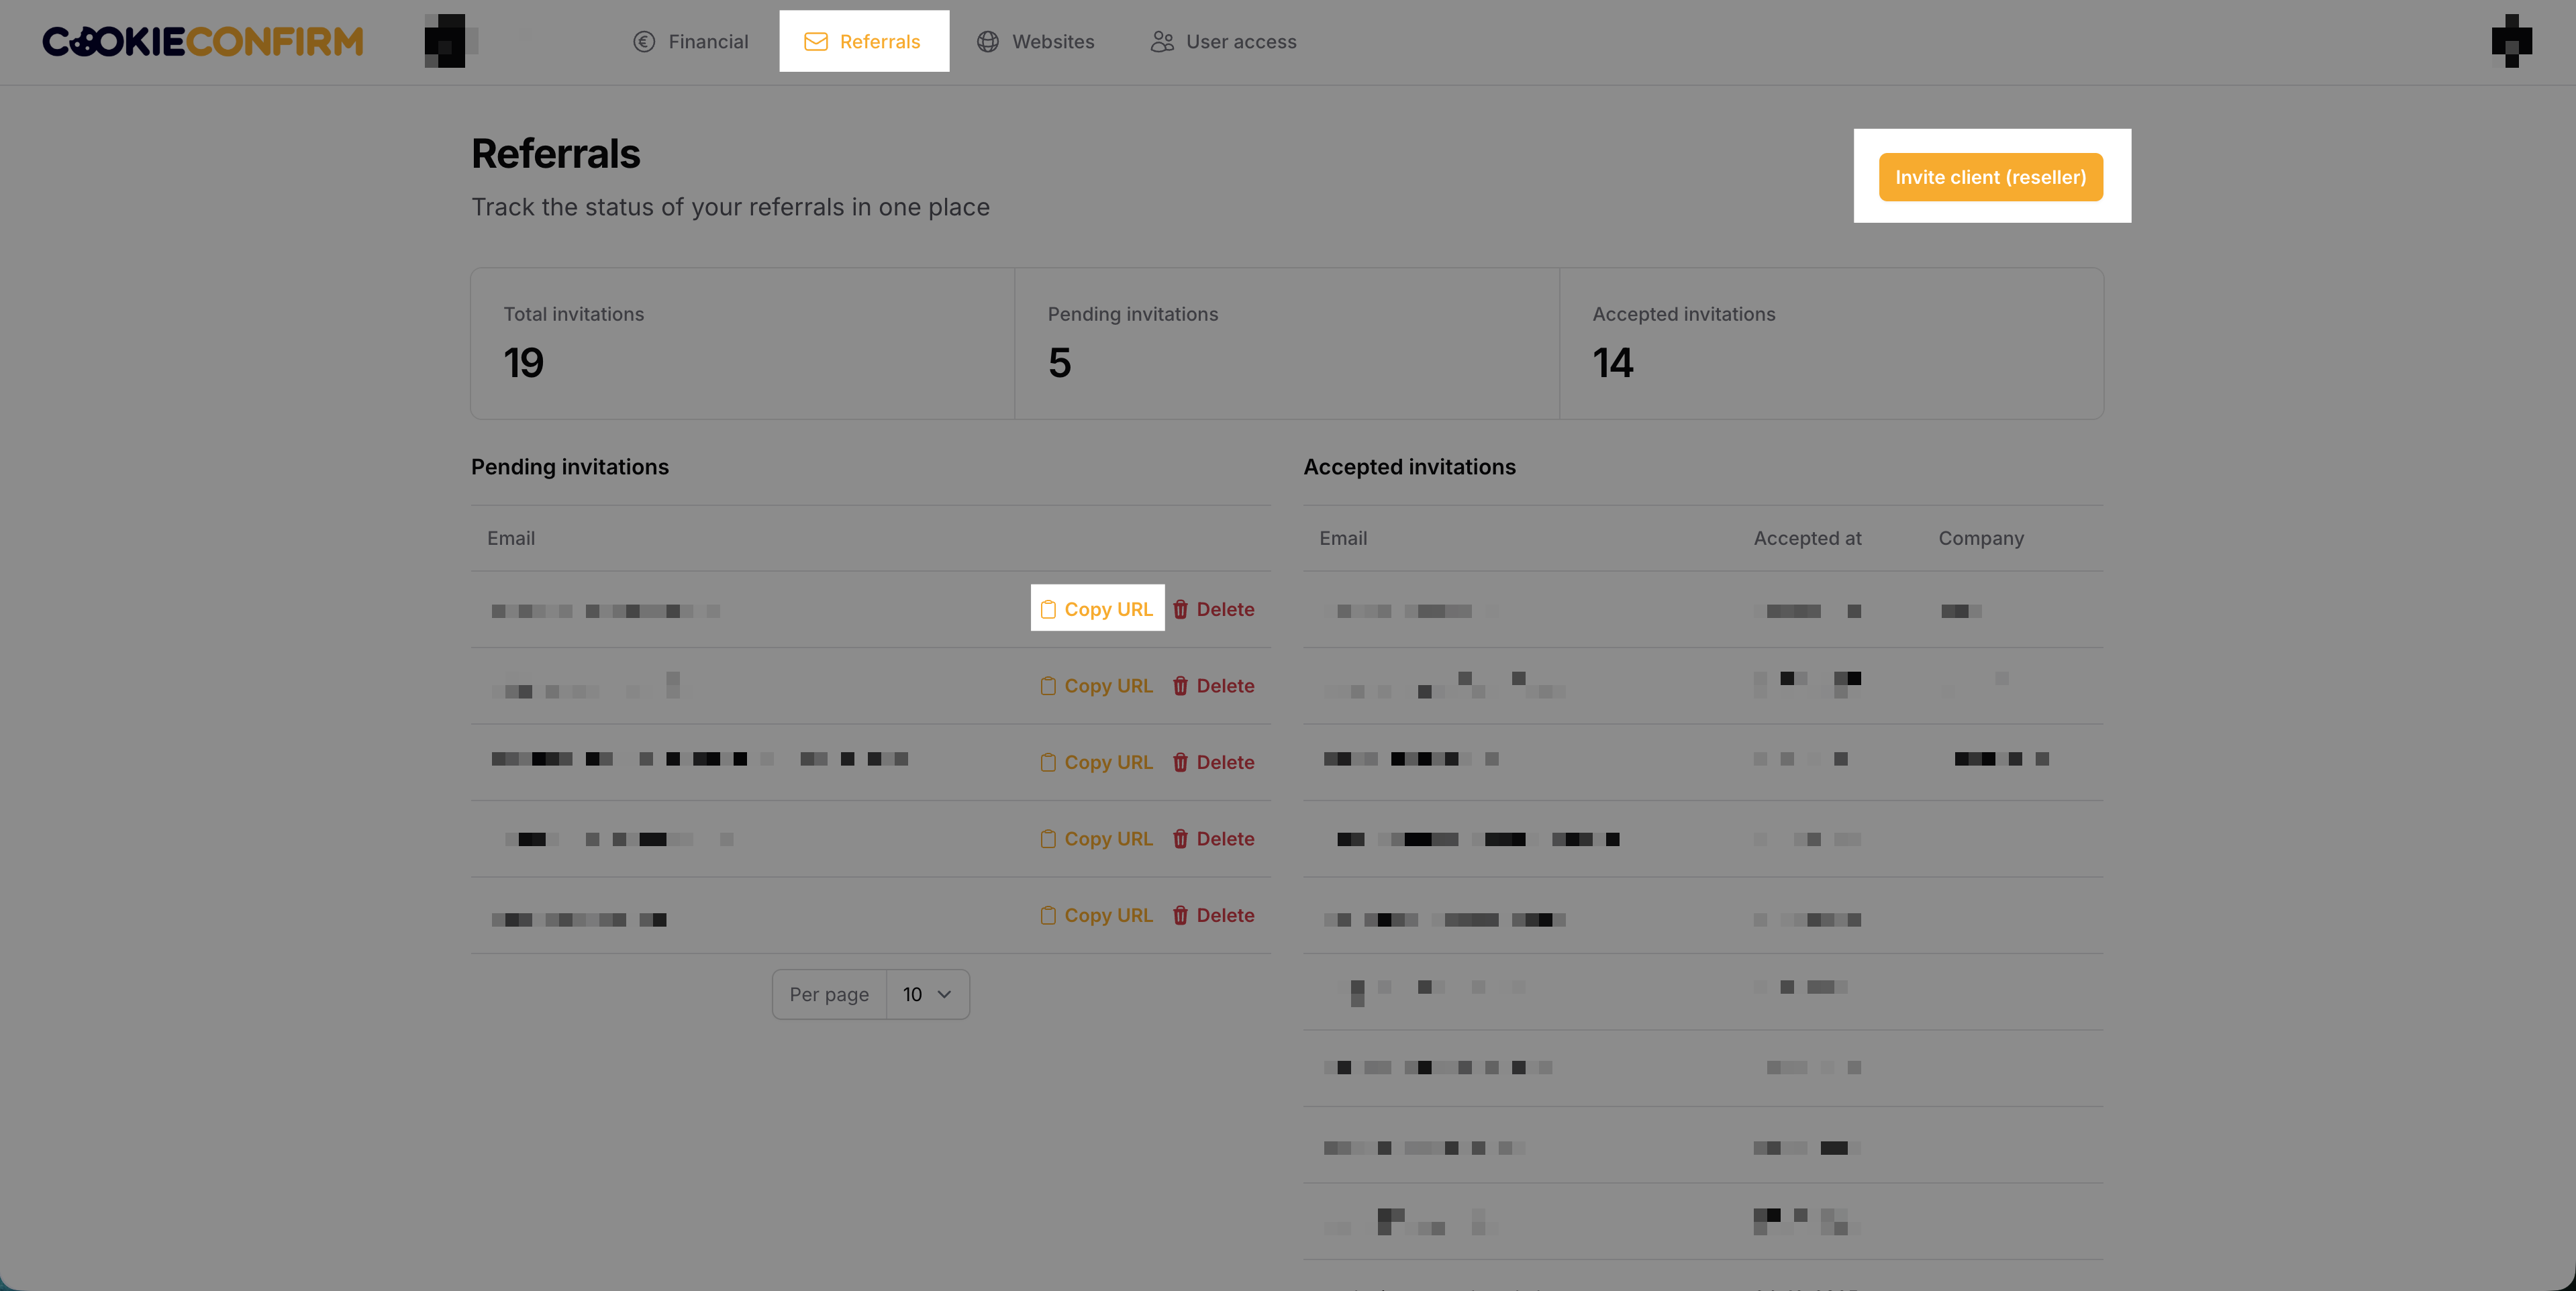Click the Pending invitations stat card
This screenshot has width=2576, height=1291.
[1286, 343]
